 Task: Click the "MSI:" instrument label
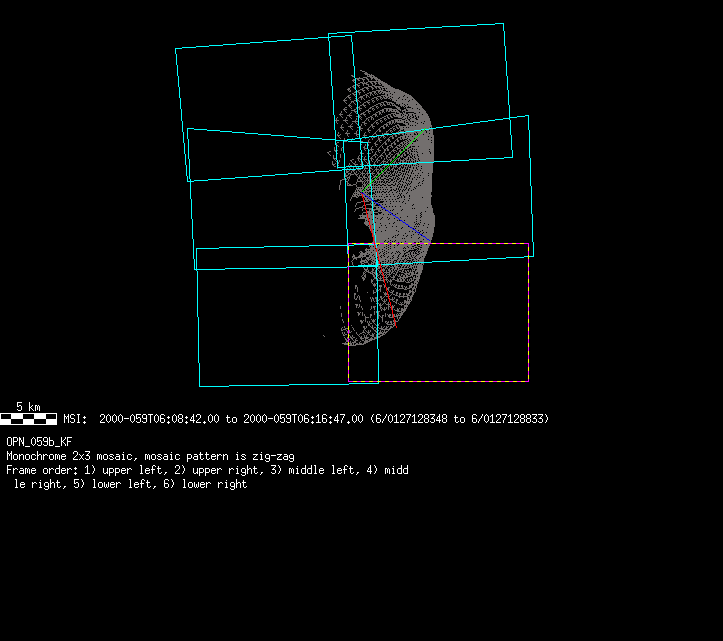(76, 419)
